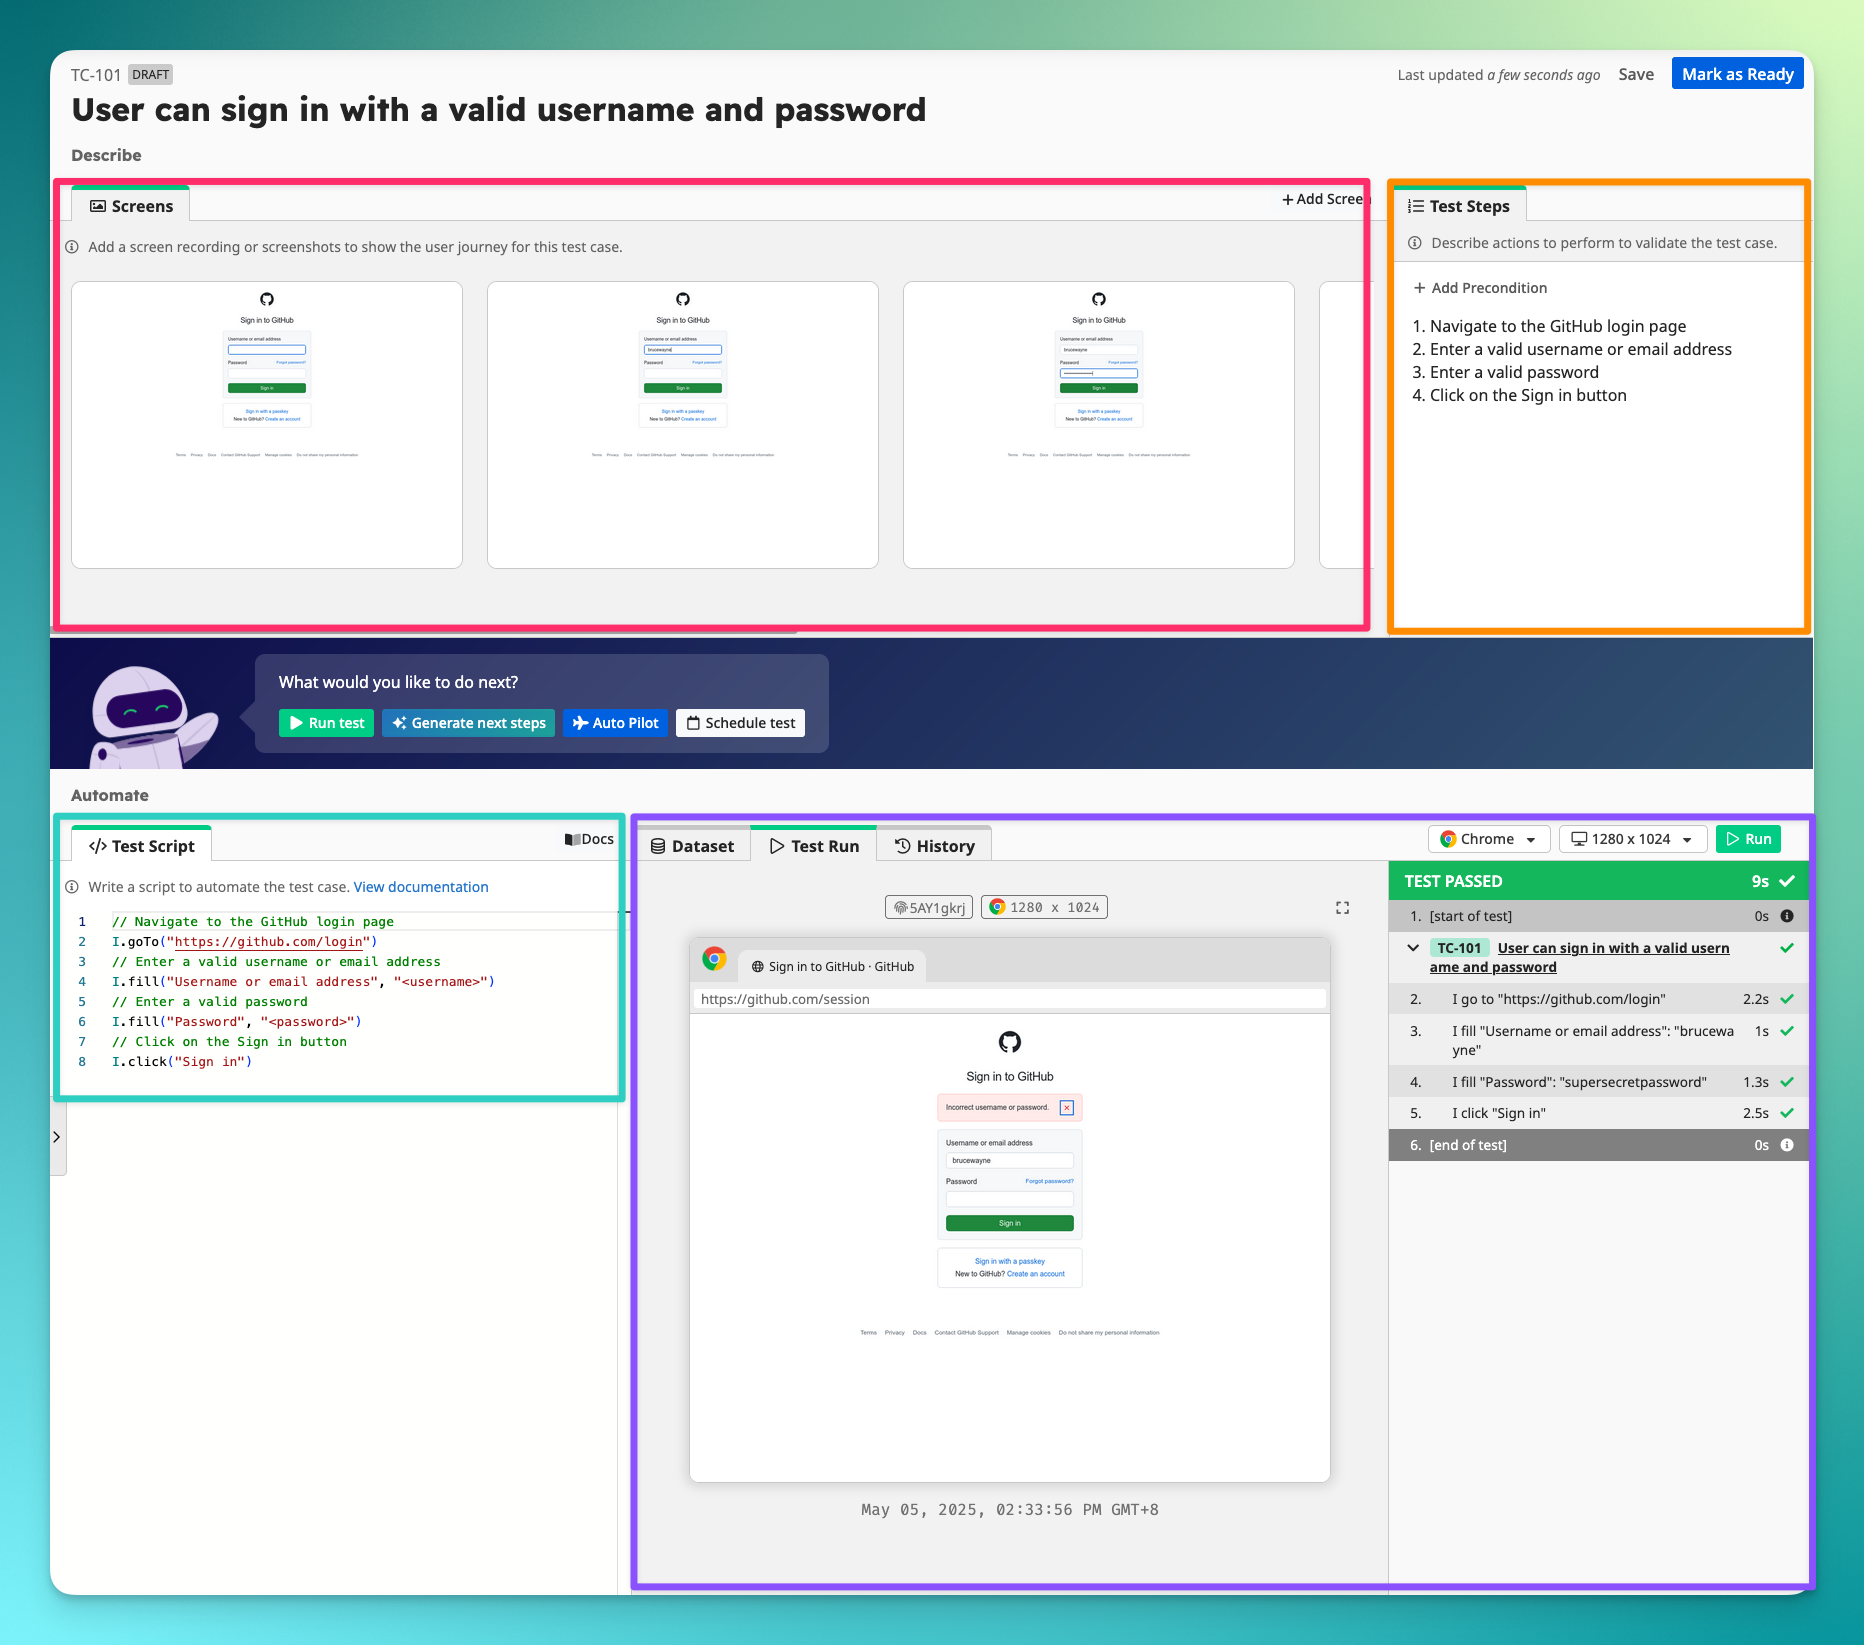1864x1645 pixels.
Task: Click Generate next steps
Action: click(468, 723)
